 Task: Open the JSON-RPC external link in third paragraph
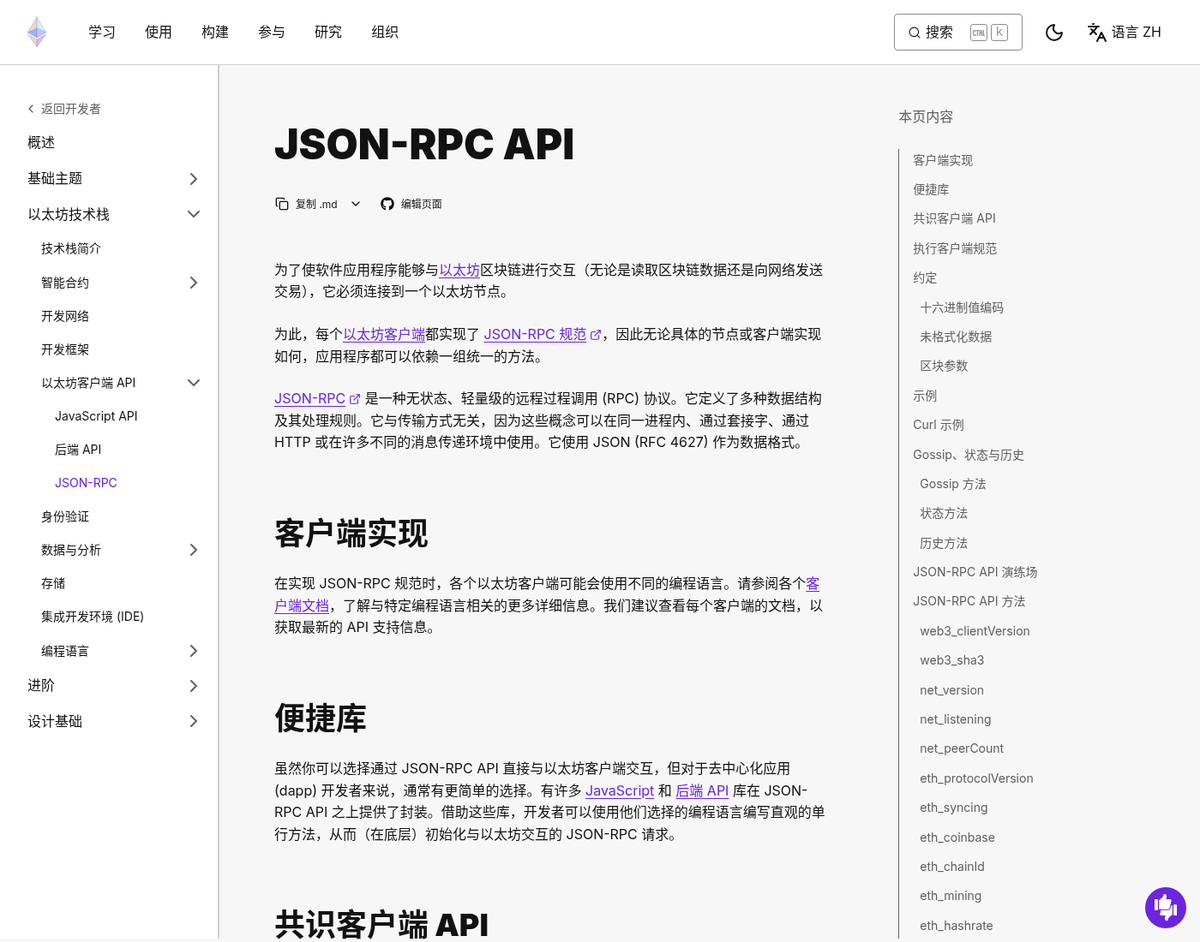coord(317,398)
